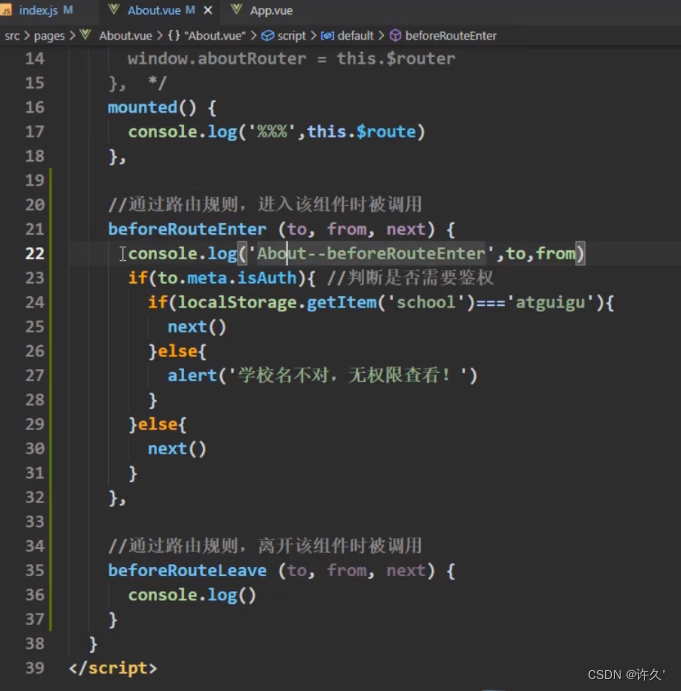Screen dimensions: 681x691
Task: Click the script cube icon in breadcrumbs
Action: pyautogui.click(x=268, y=36)
